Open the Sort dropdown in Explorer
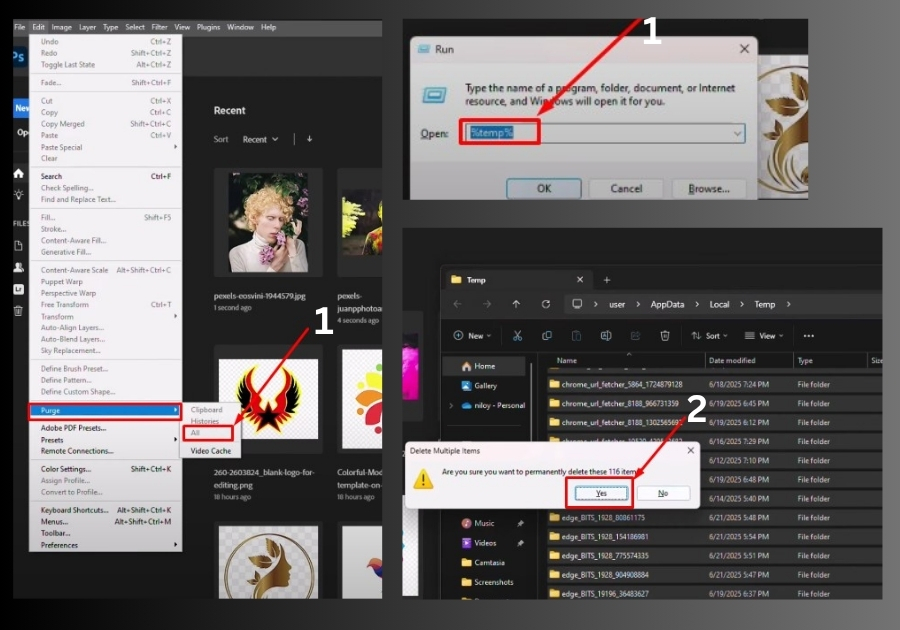 click(709, 336)
